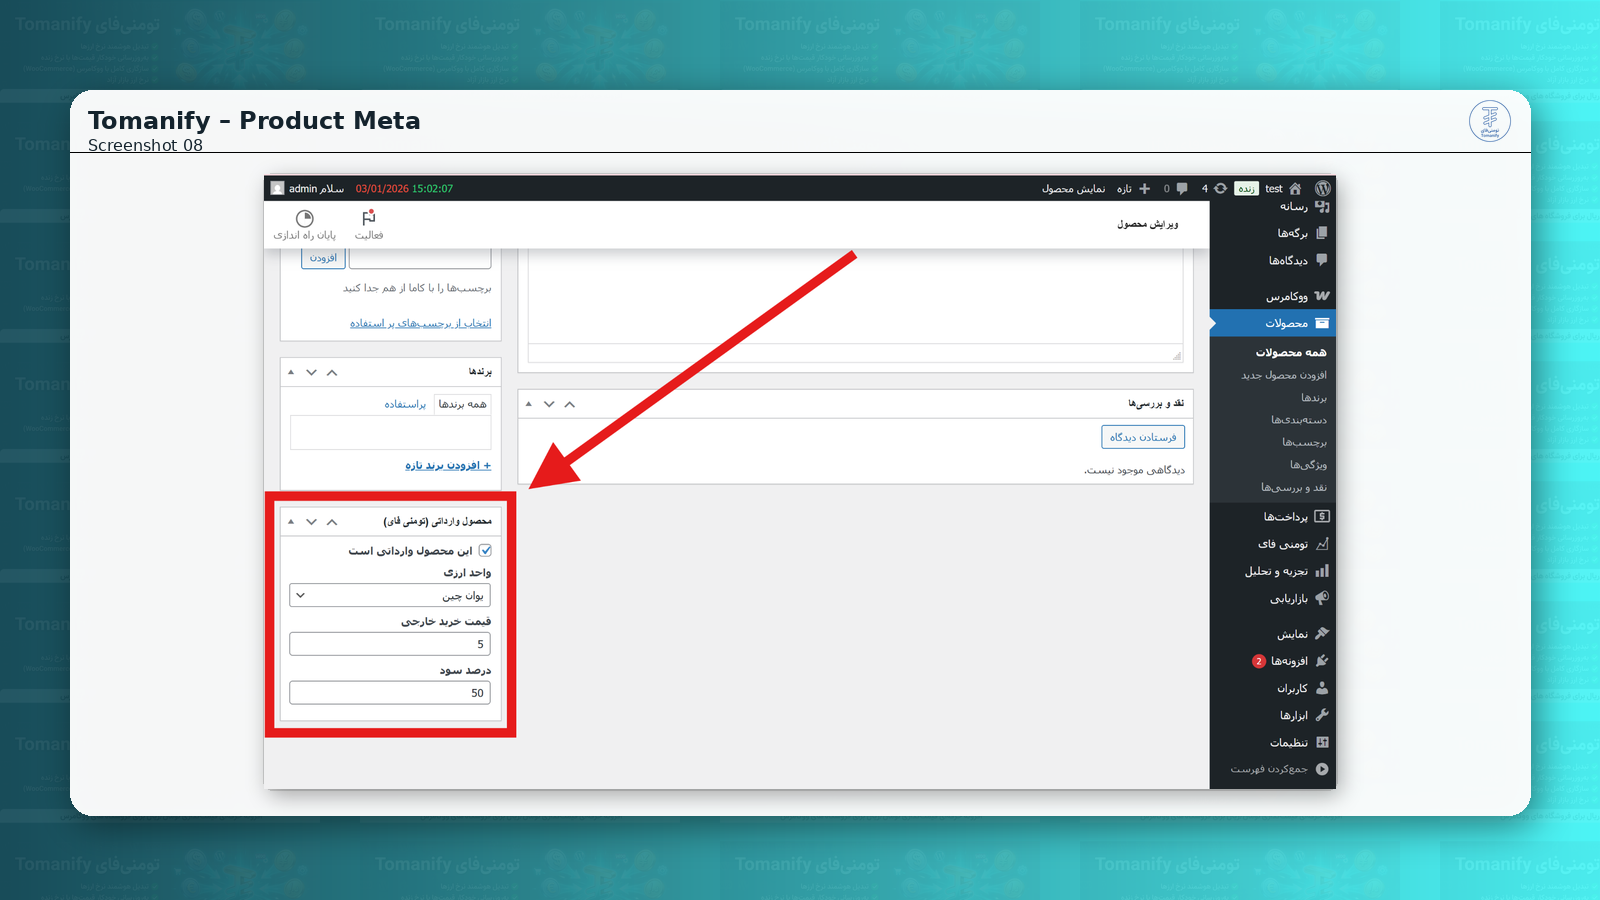Viewport: 1600px width, 900px height.
Task: Open the currency unit dropdown showing Yuan
Action: [x=390, y=595]
